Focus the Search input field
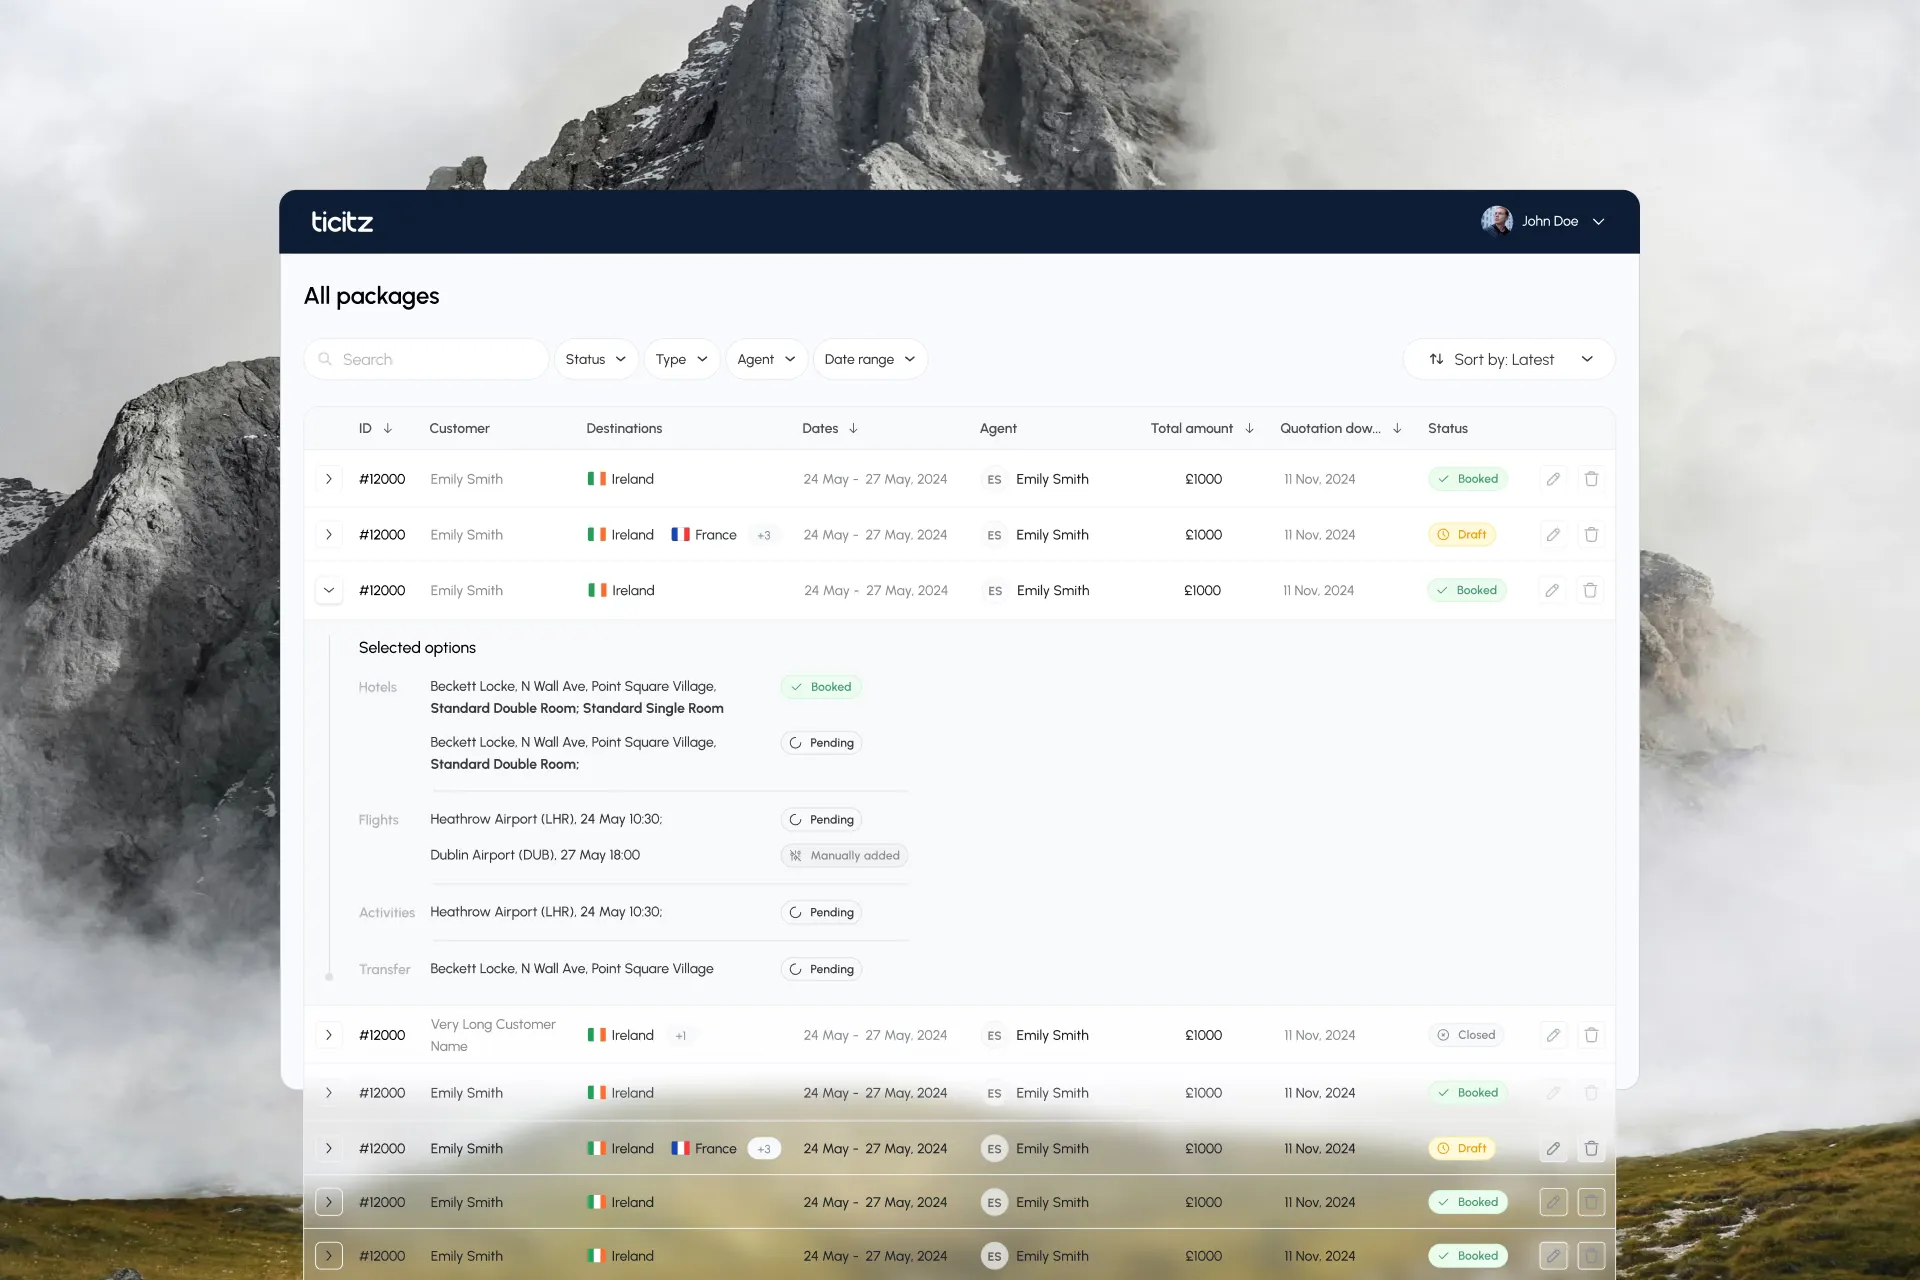The width and height of the screenshot is (1920, 1280). click(x=427, y=359)
